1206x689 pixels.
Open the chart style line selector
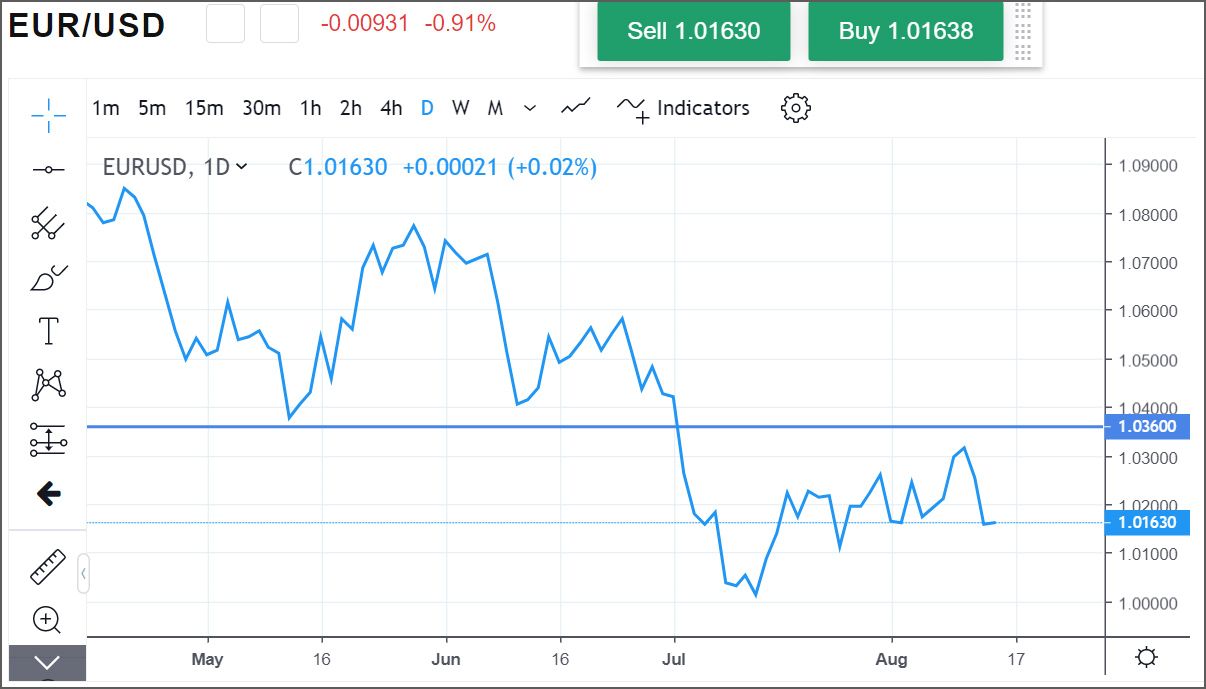point(575,108)
